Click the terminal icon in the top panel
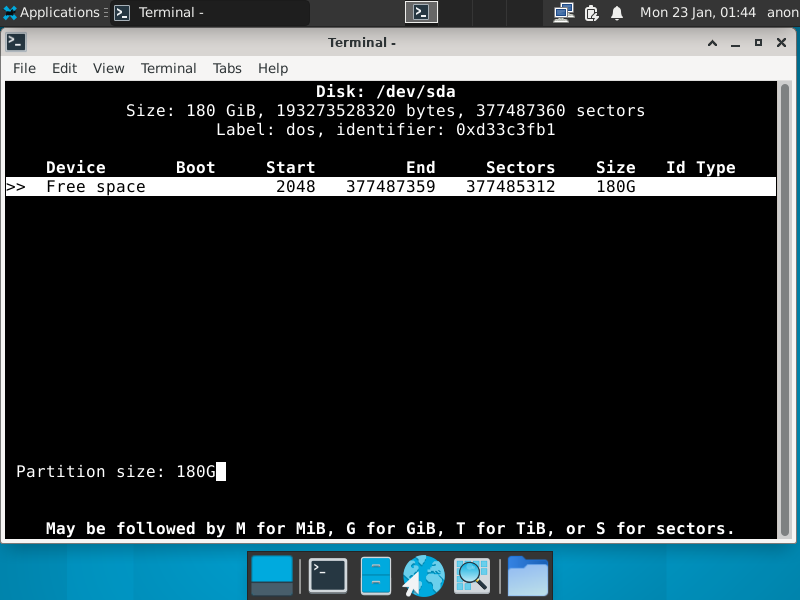The height and width of the screenshot is (600, 800). [x=421, y=12]
